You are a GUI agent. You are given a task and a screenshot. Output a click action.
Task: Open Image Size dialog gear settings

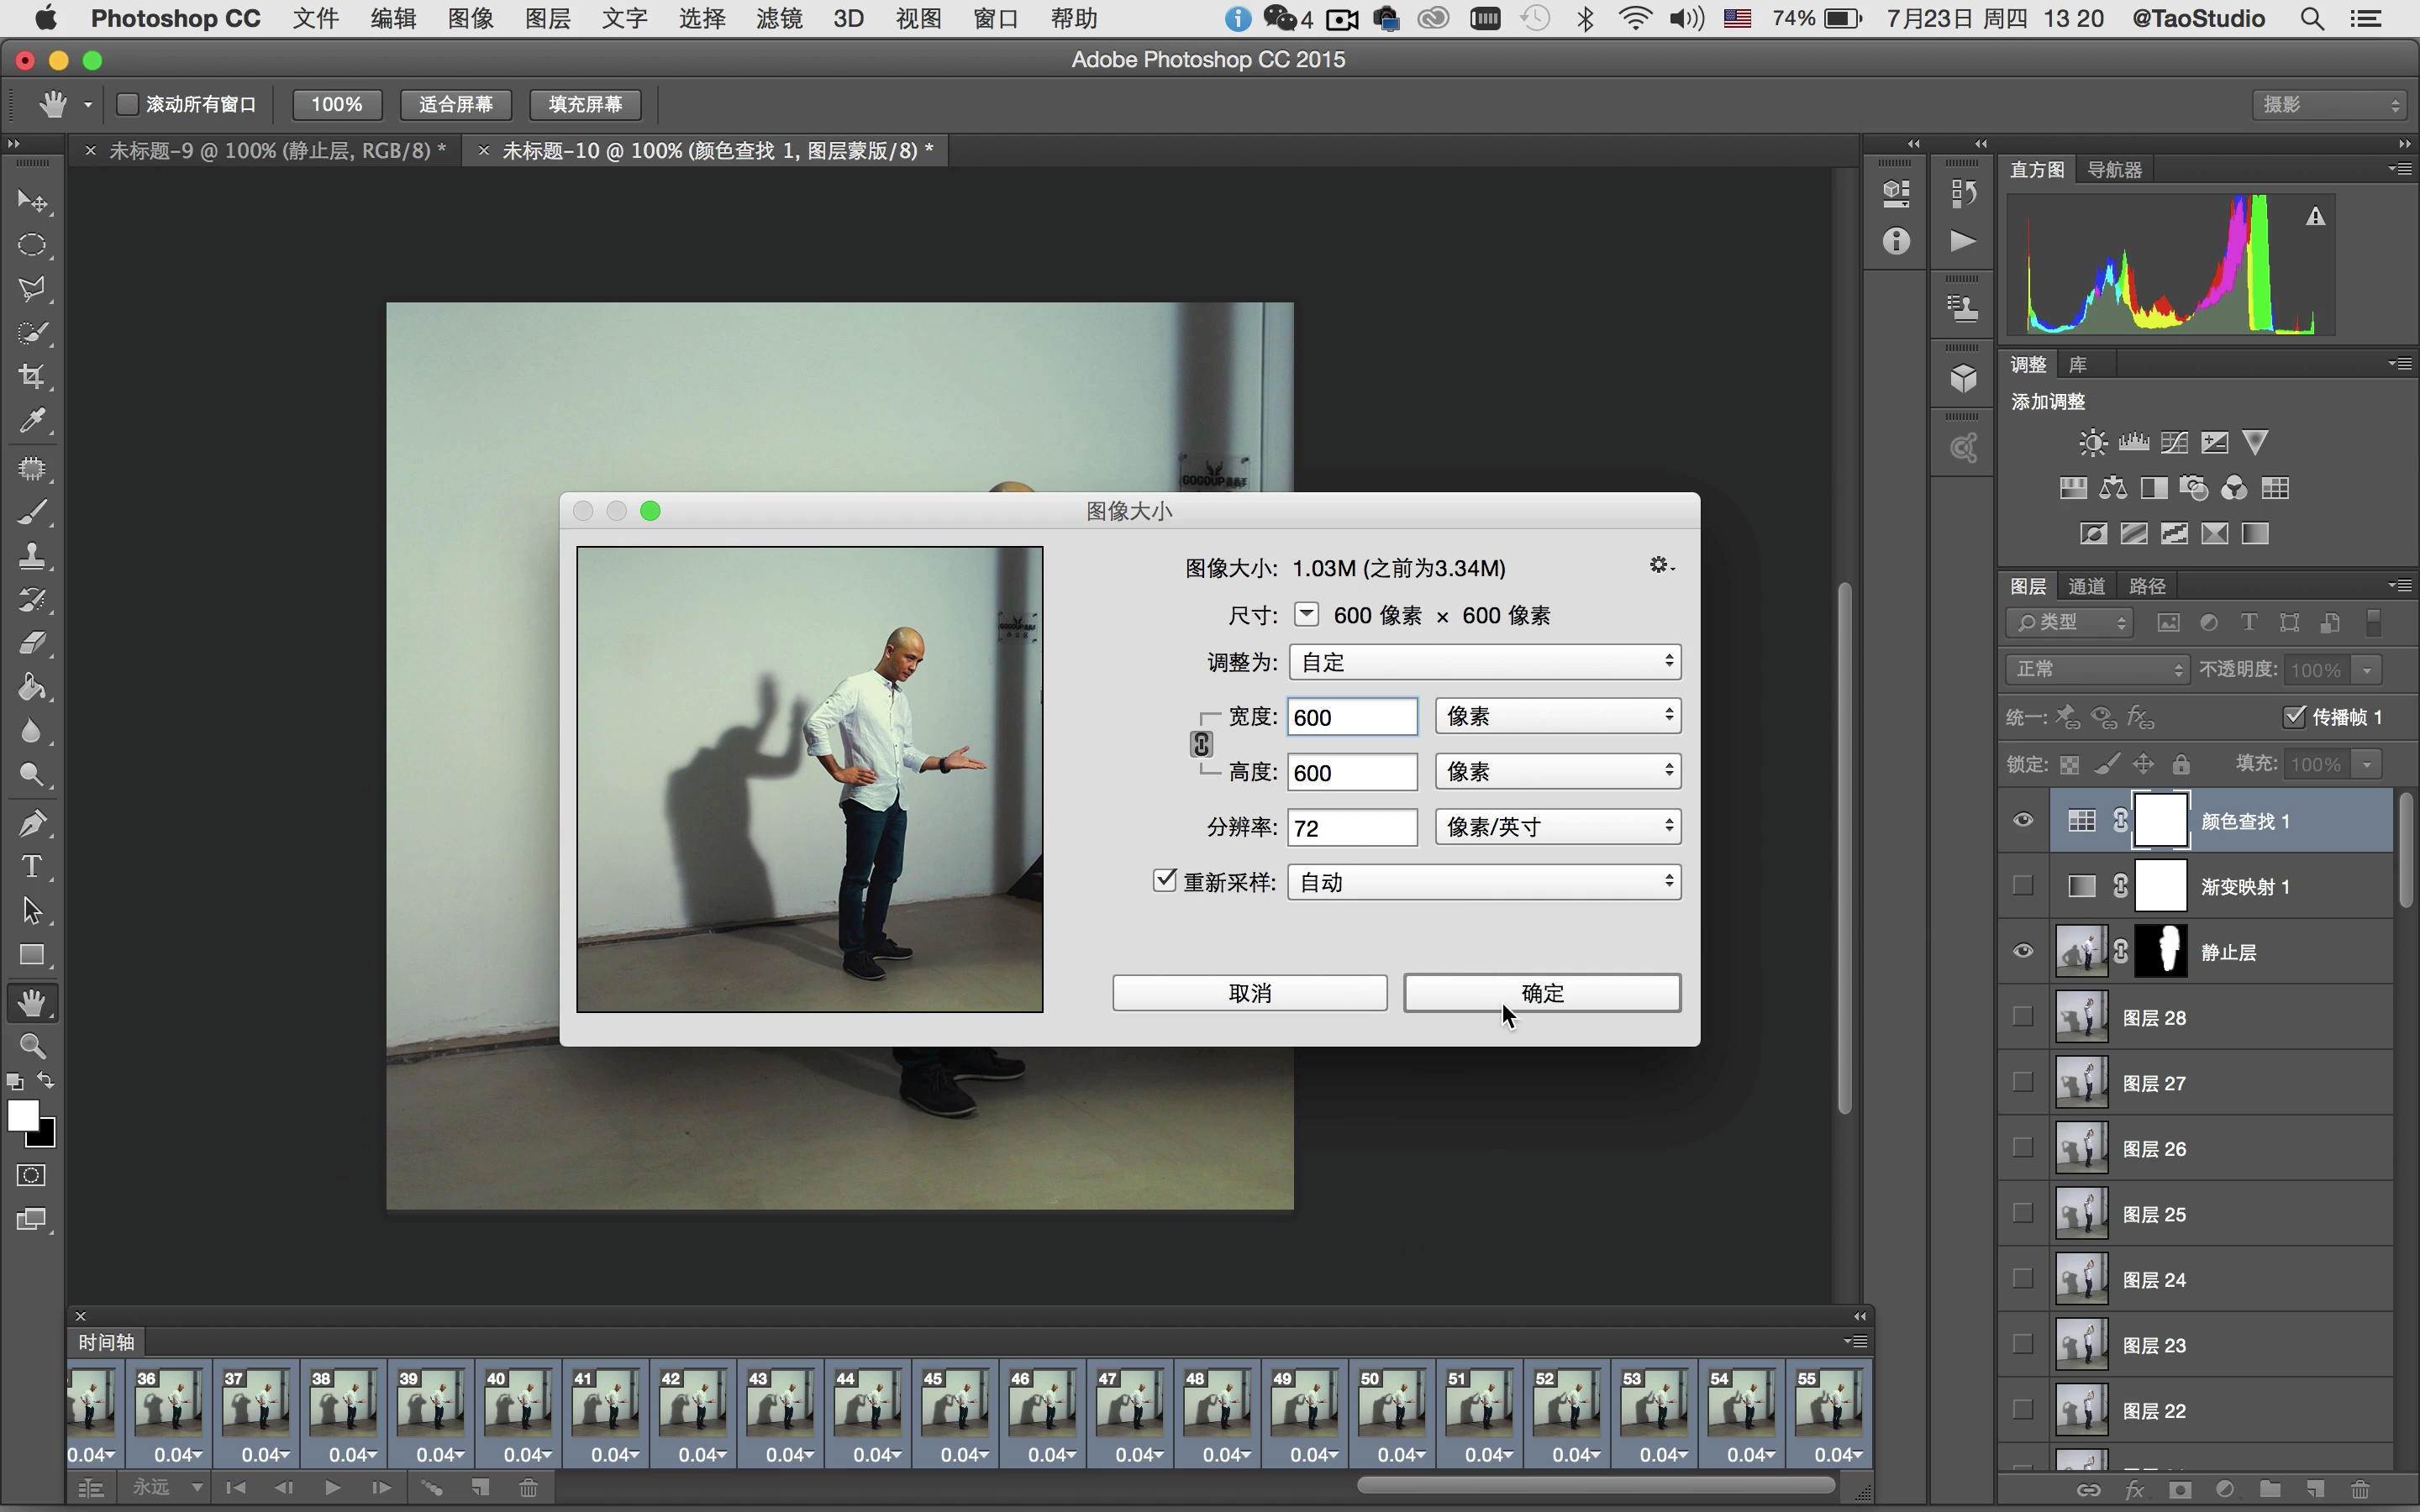click(x=1660, y=566)
